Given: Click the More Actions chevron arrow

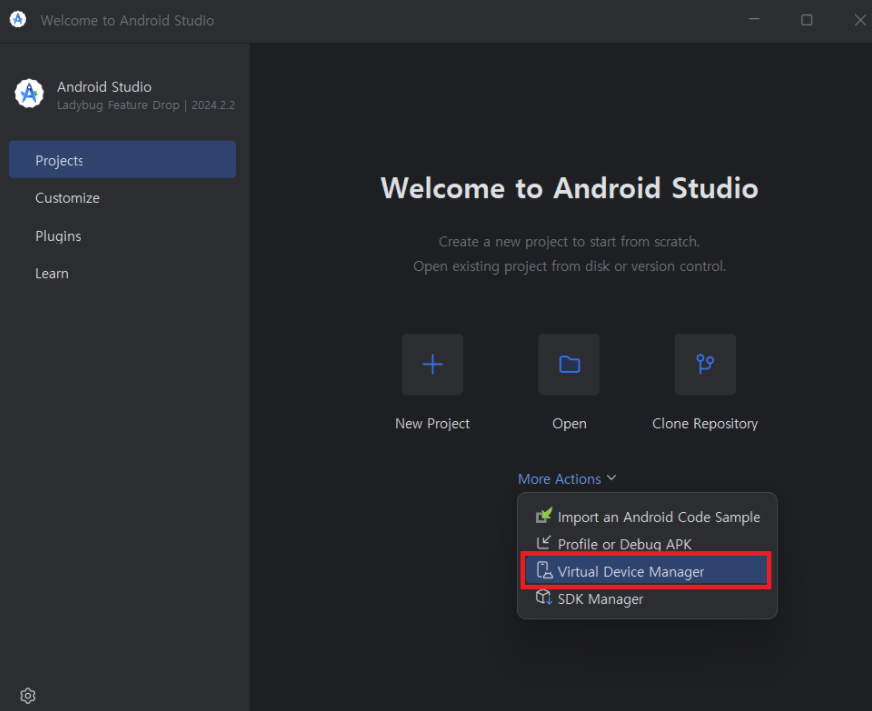Looking at the screenshot, I should tap(611, 478).
